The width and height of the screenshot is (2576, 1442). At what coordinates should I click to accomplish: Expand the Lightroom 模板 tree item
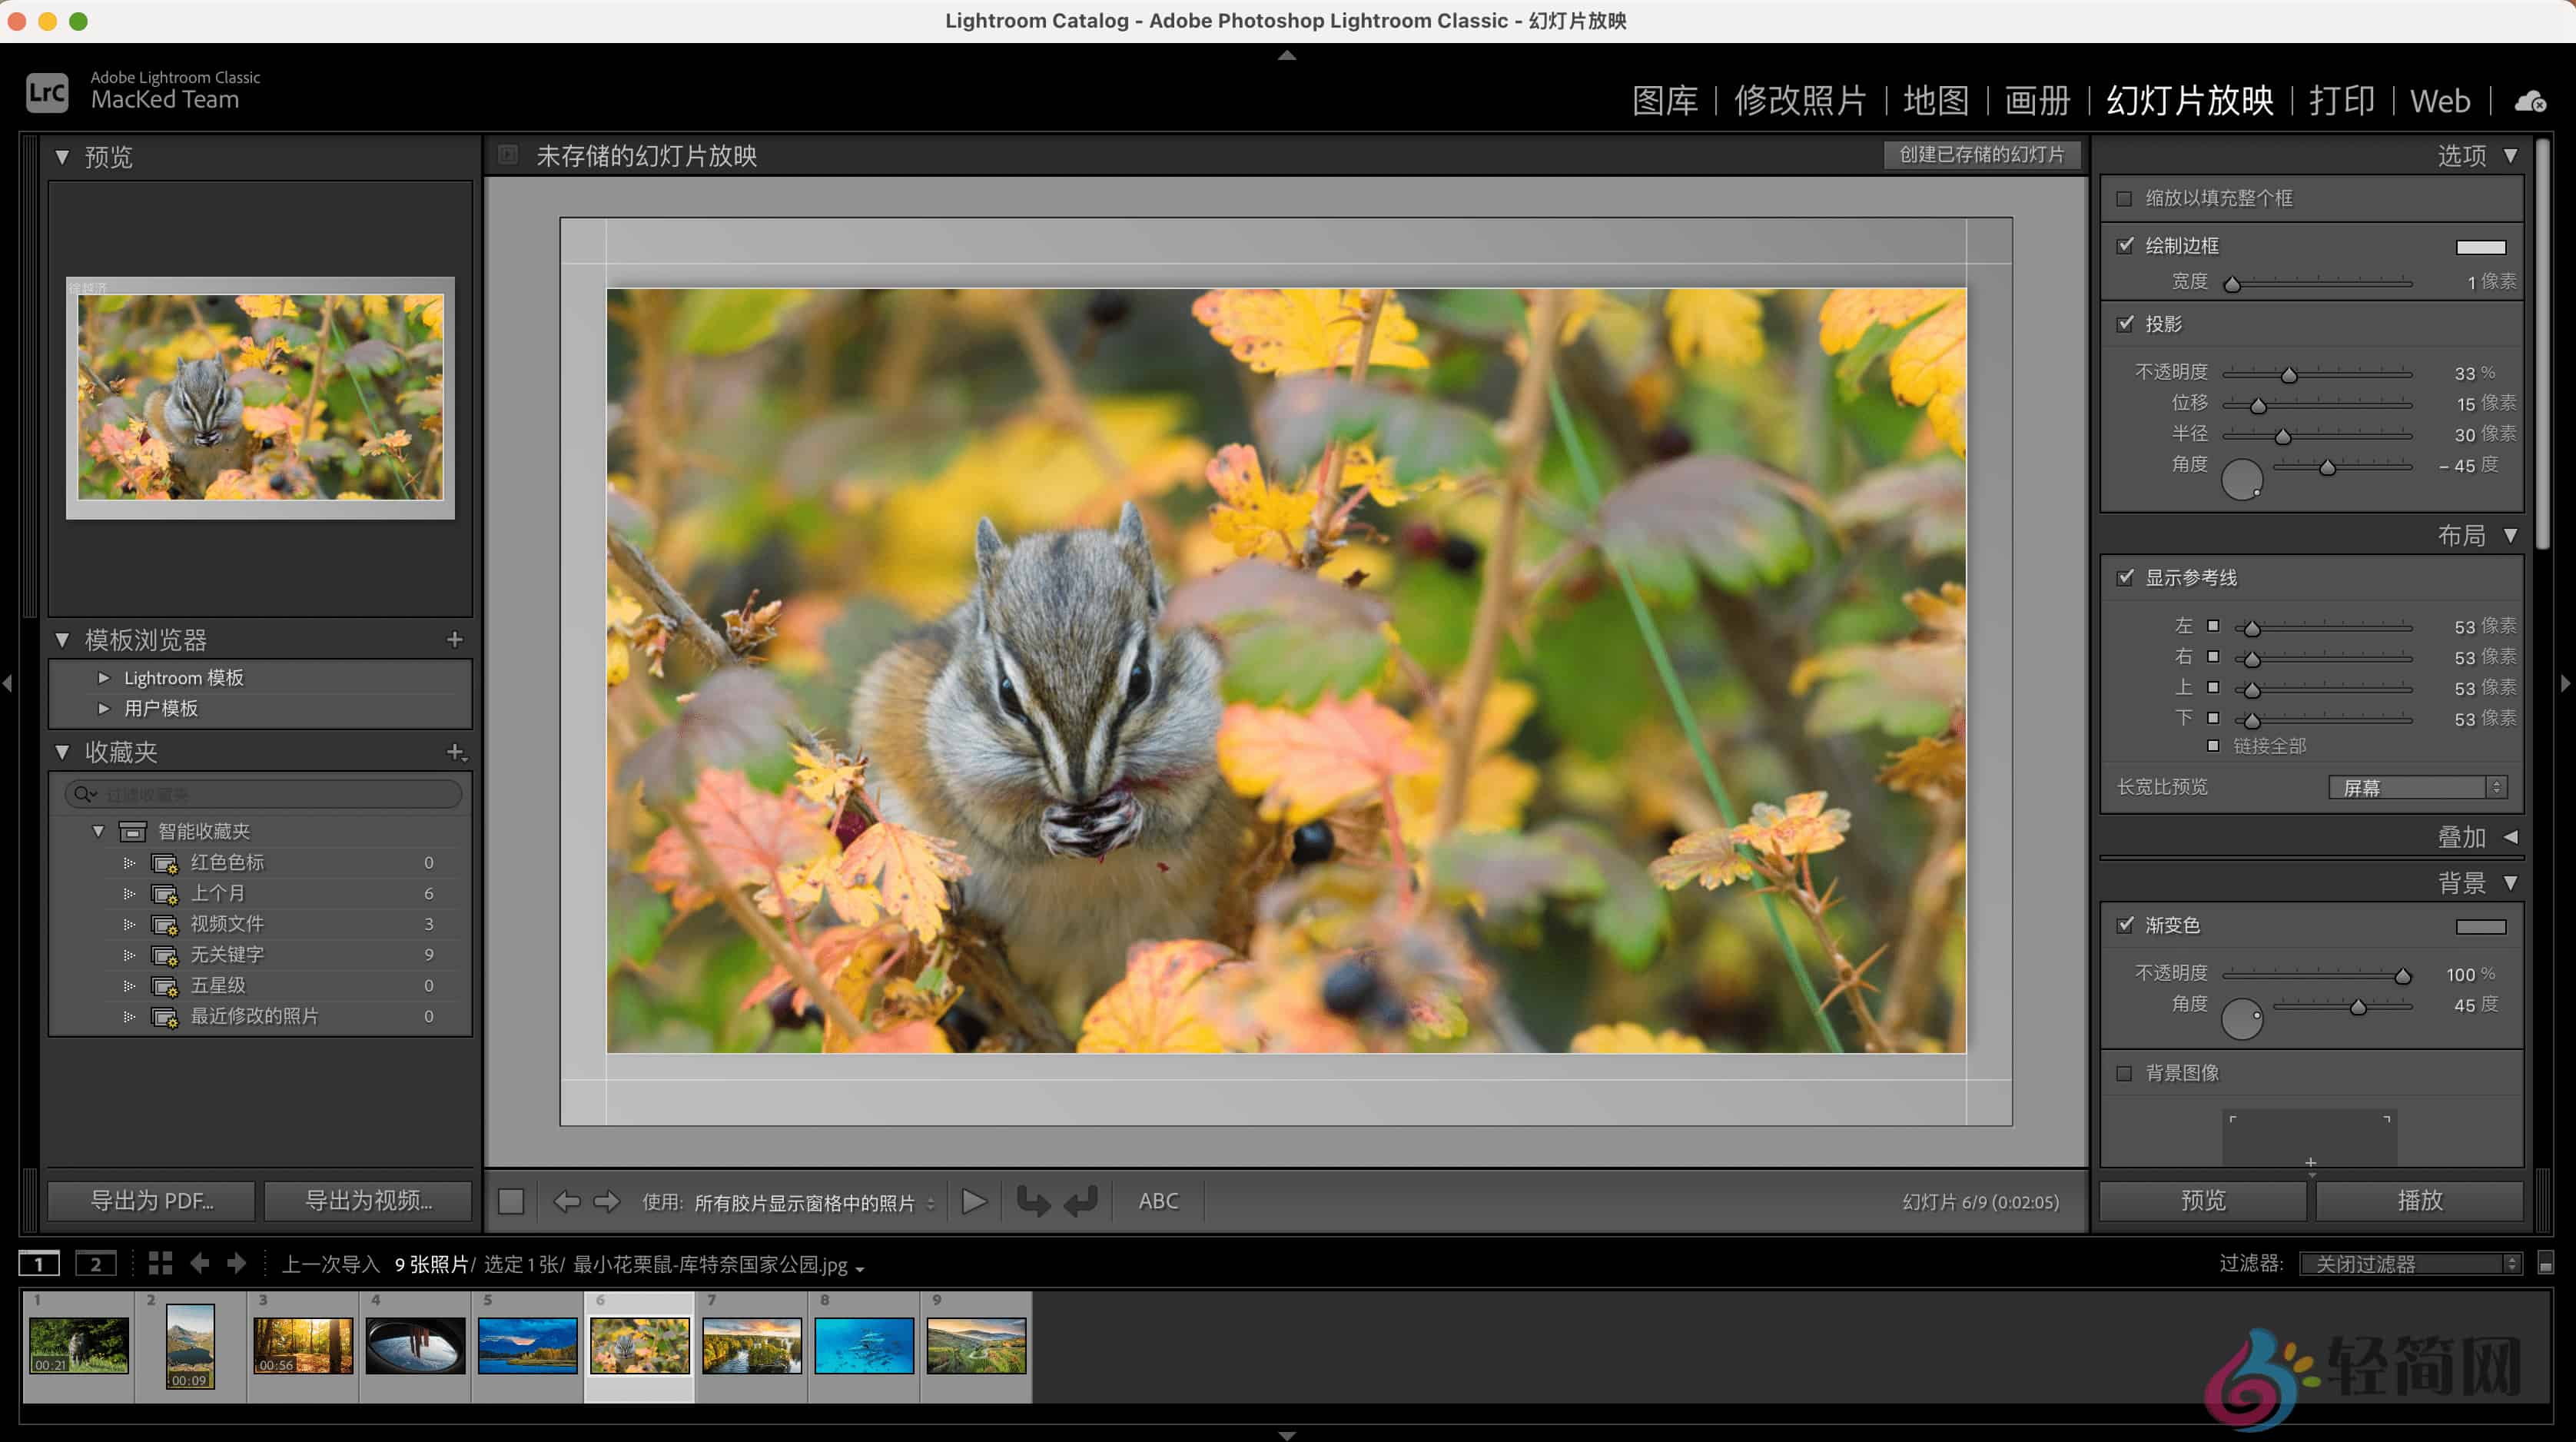tap(105, 677)
